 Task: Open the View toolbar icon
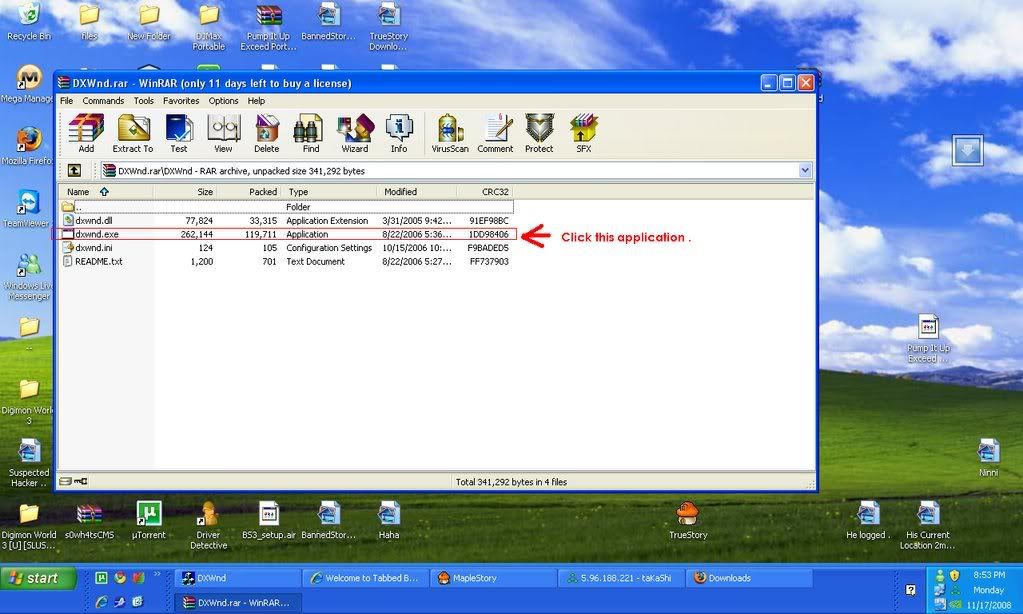click(x=223, y=134)
